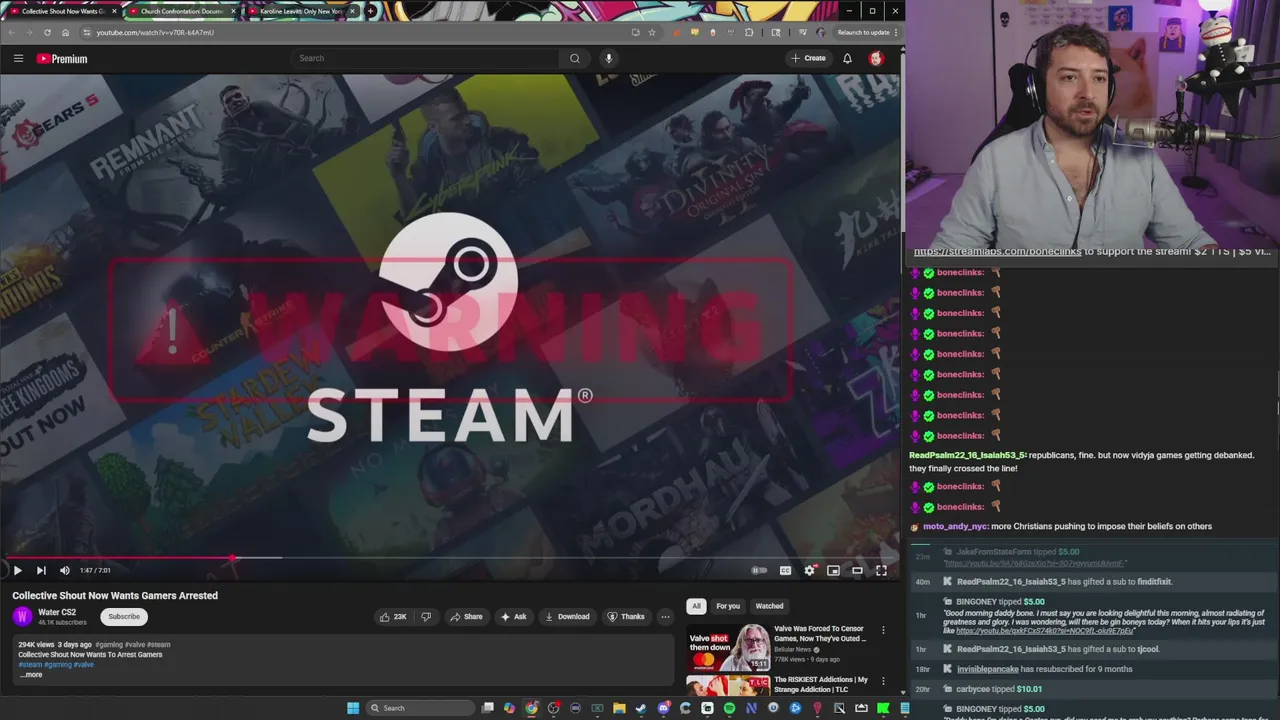Image resolution: width=1280 pixels, height=720 pixels.
Task: Open YouTube notifications bell
Action: (x=847, y=58)
